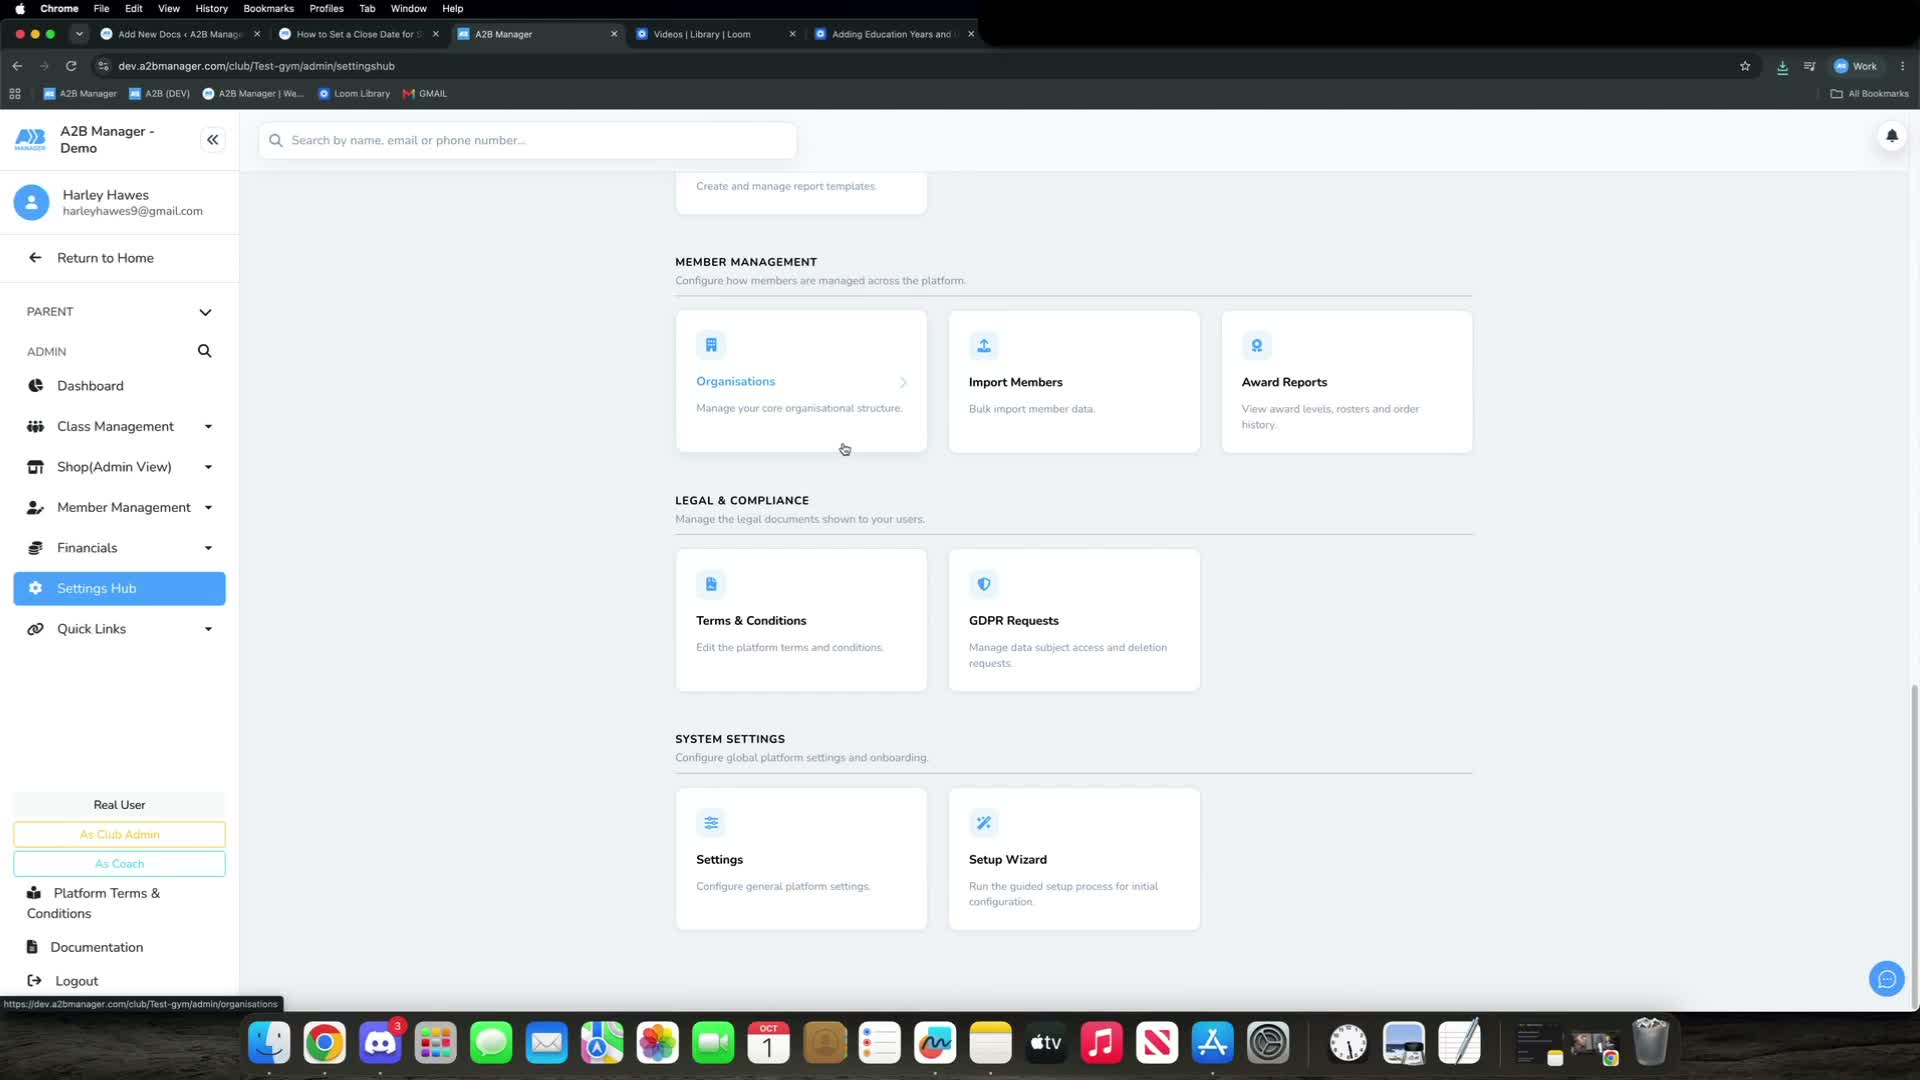Click the Award Reports badge icon
Screen dimensions: 1920x1080
pyautogui.click(x=1256, y=345)
